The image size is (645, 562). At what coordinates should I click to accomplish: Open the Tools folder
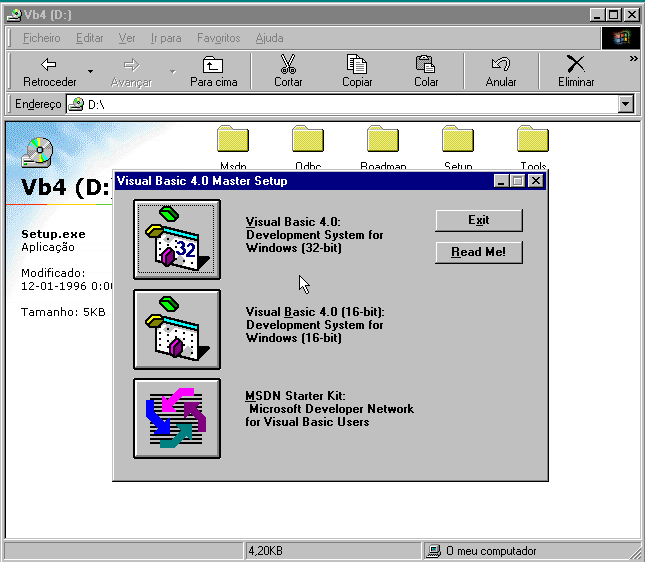[x=533, y=140]
